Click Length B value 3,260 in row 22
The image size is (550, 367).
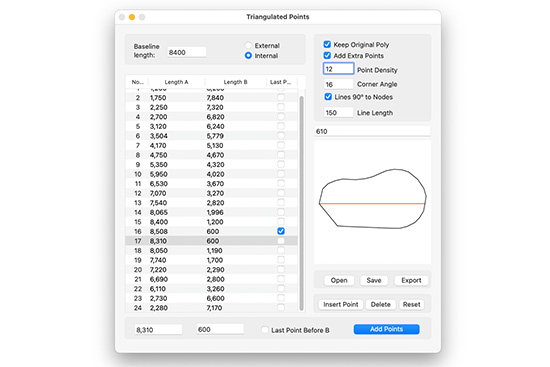(215, 288)
